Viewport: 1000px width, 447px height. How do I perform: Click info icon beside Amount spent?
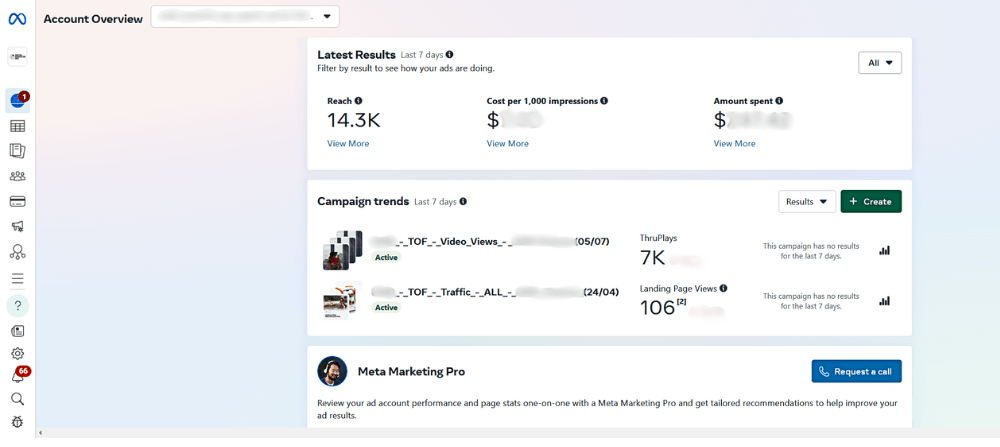(779, 101)
